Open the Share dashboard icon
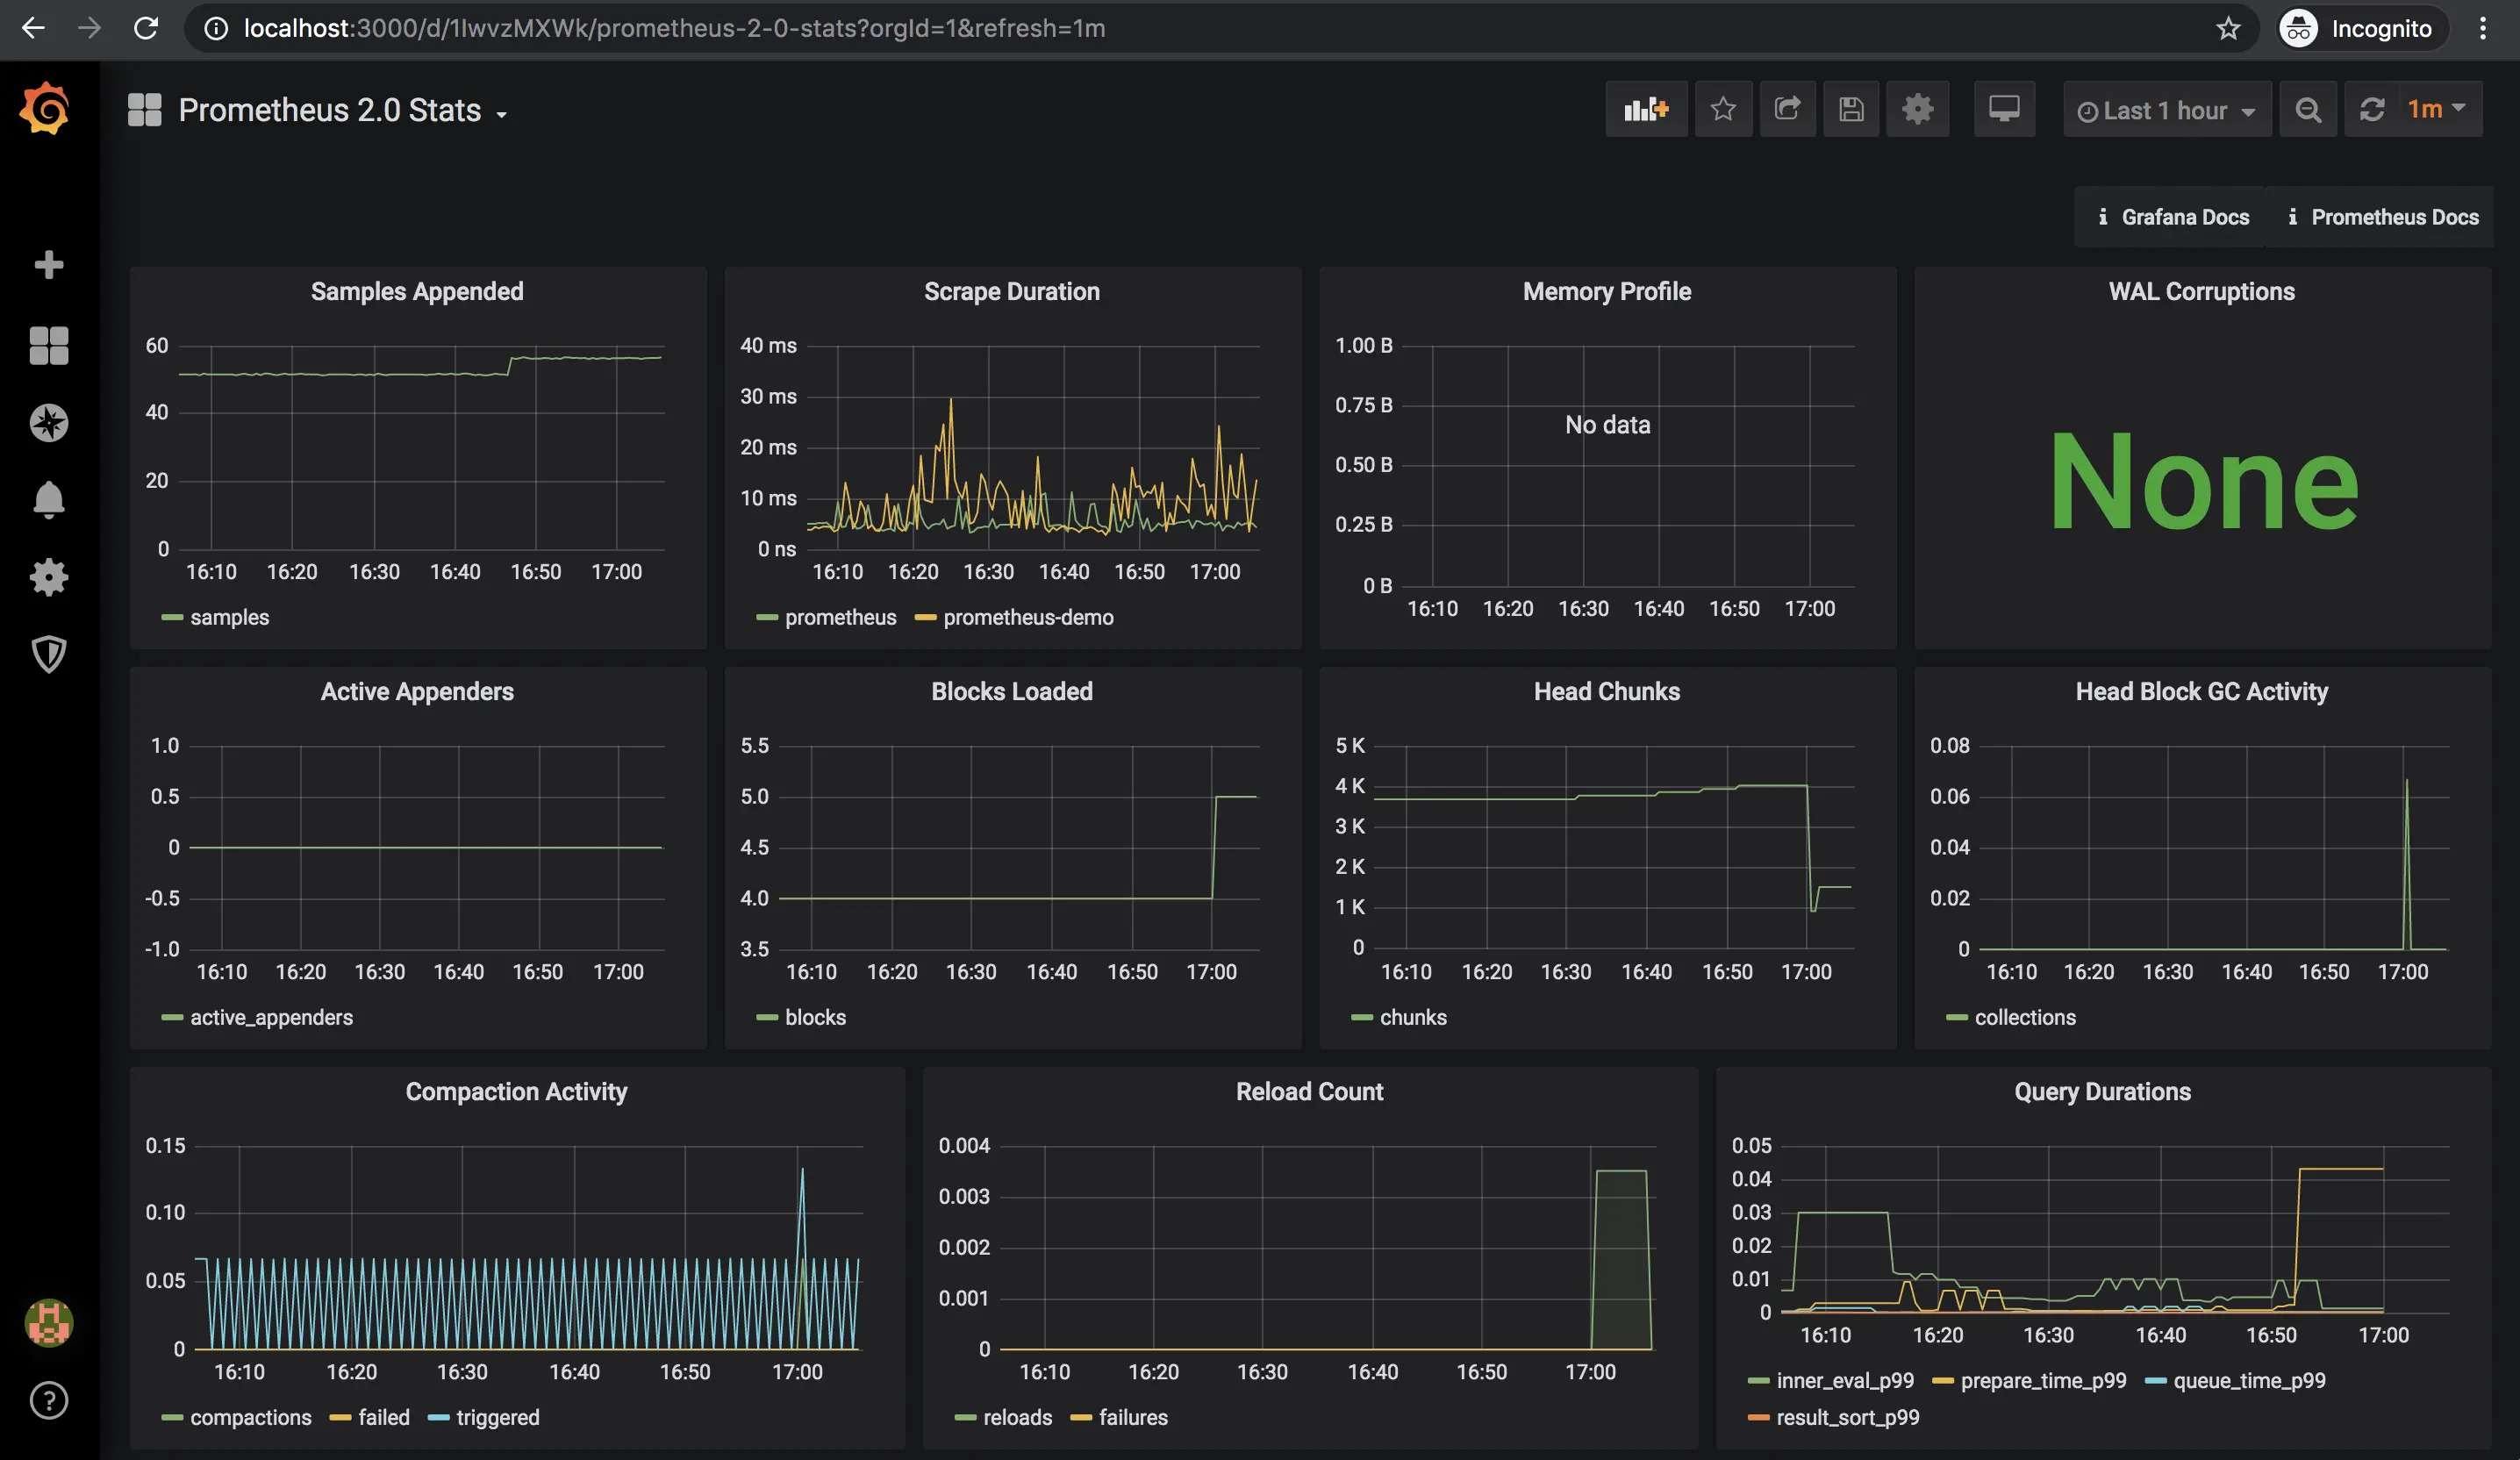2520x1460 pixels. pos(1787,109)
